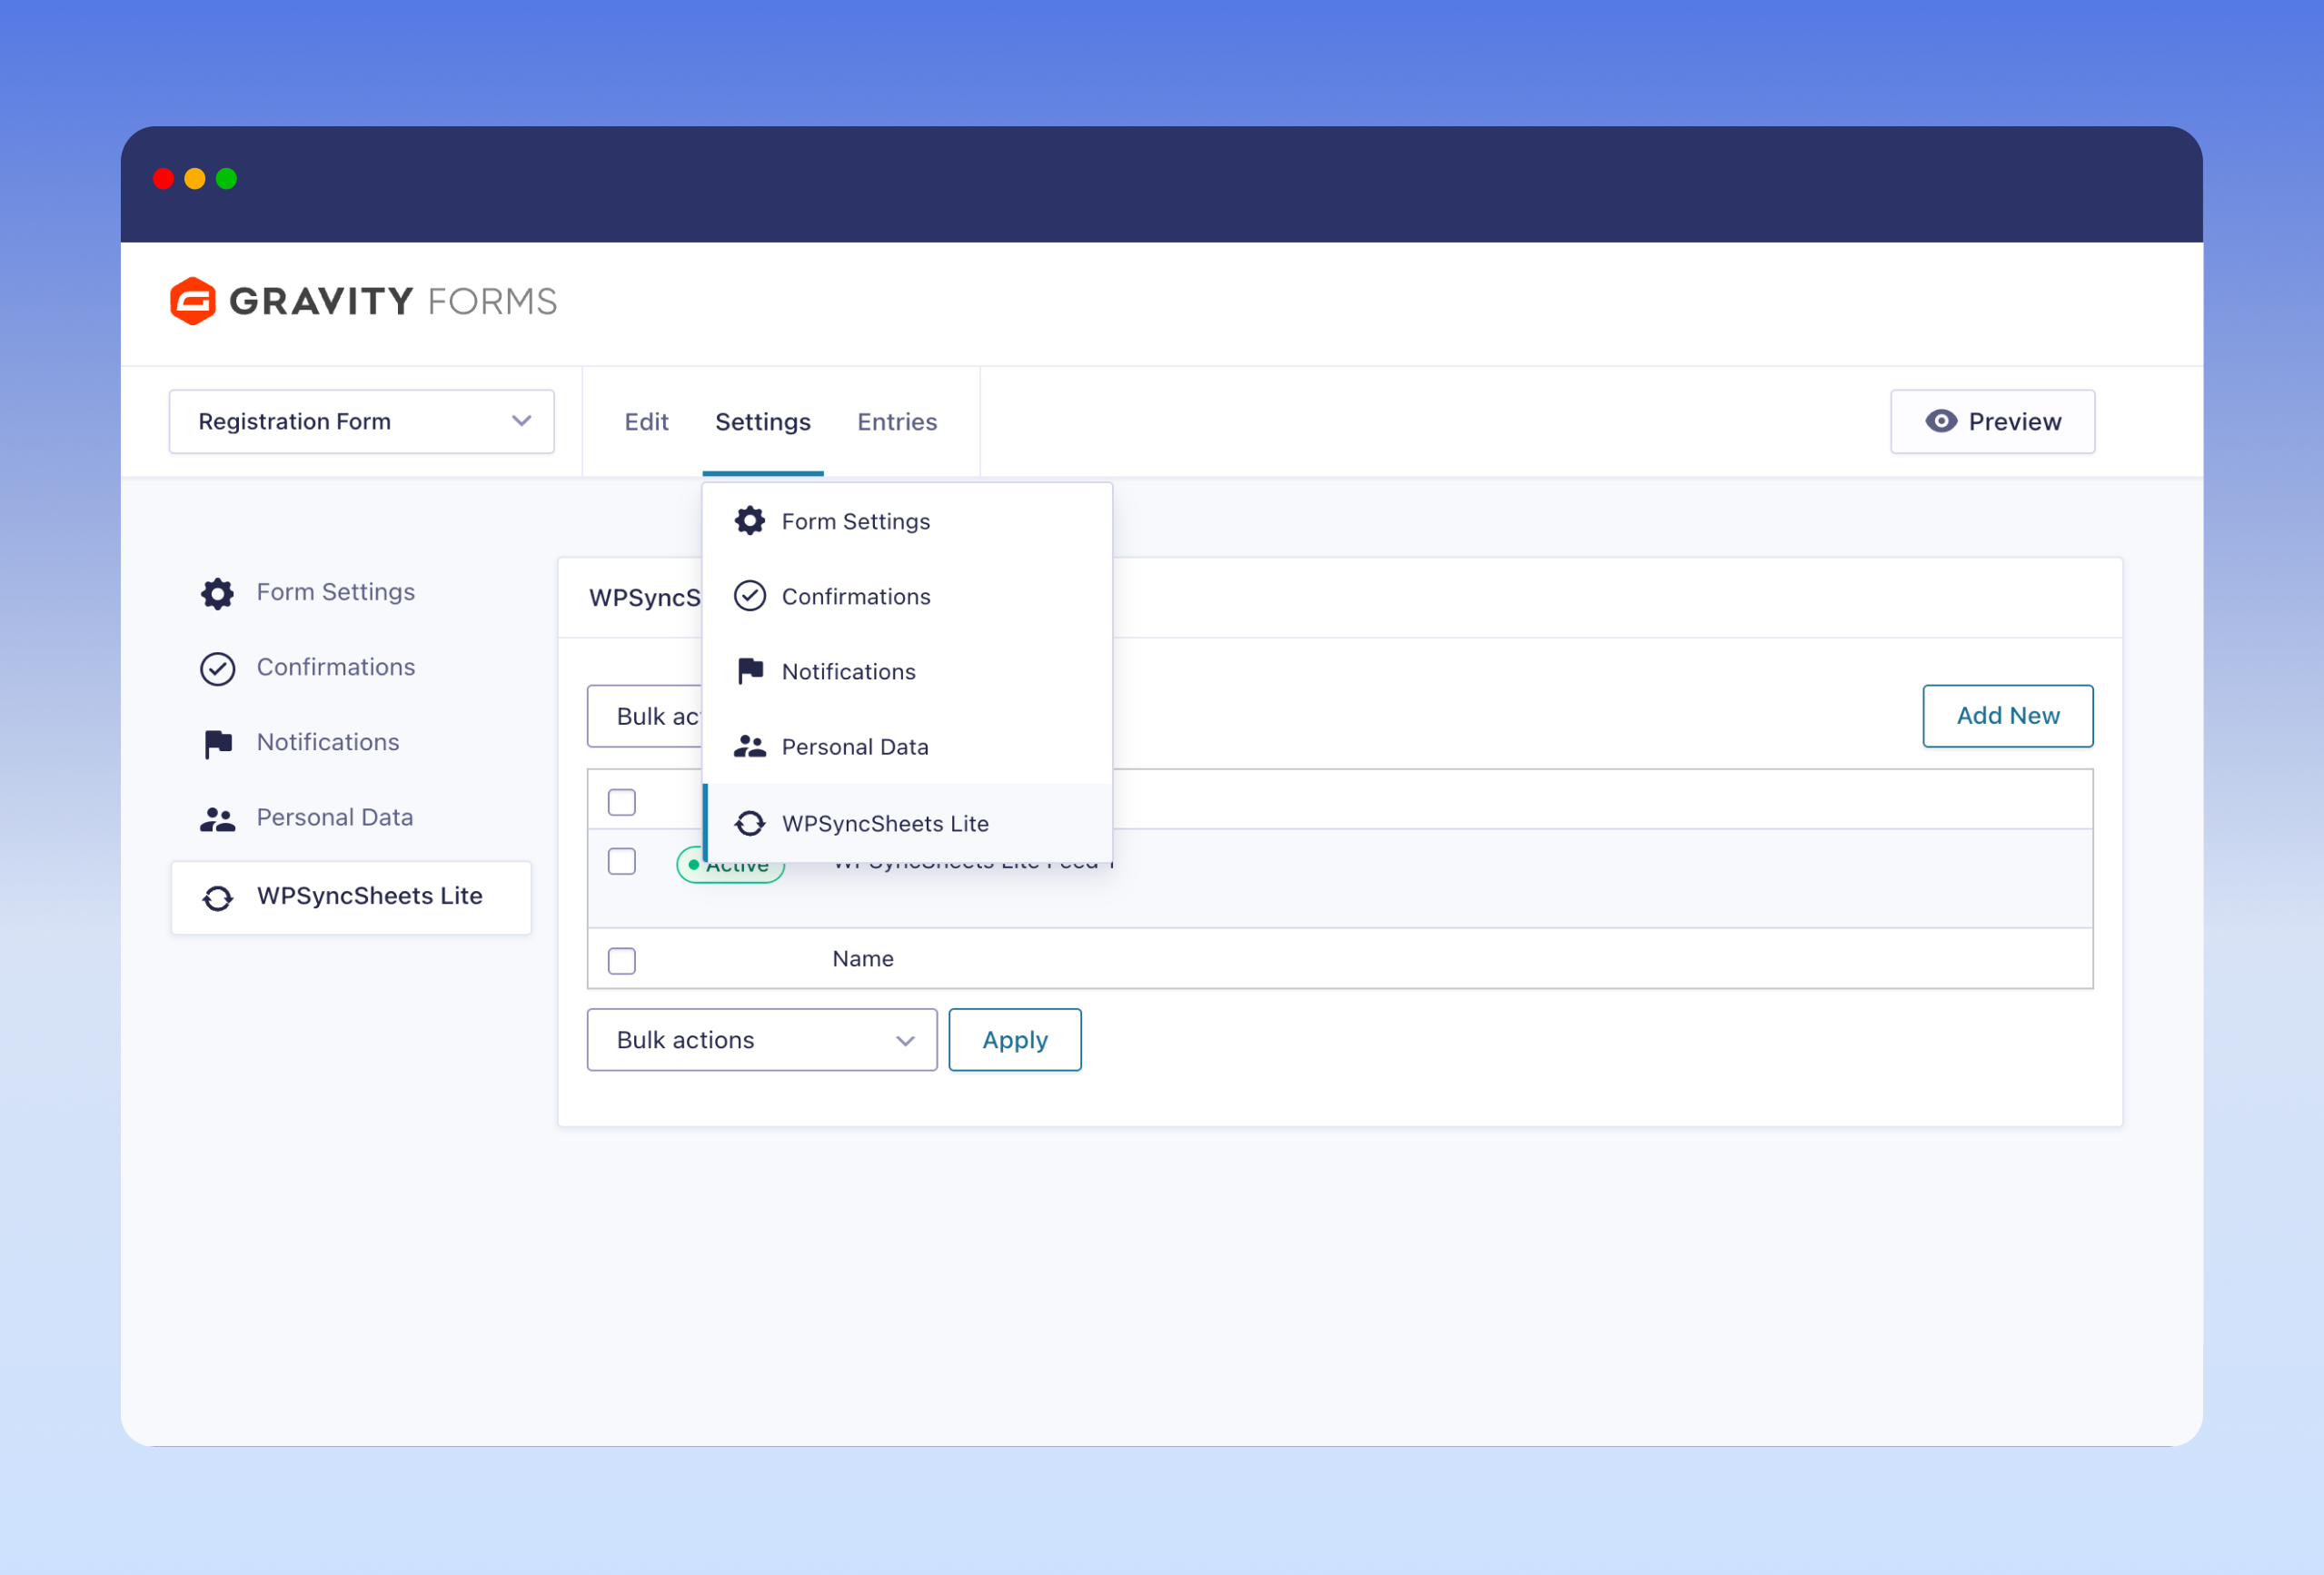Tick the header select-all checkbox

coord(622,802)
